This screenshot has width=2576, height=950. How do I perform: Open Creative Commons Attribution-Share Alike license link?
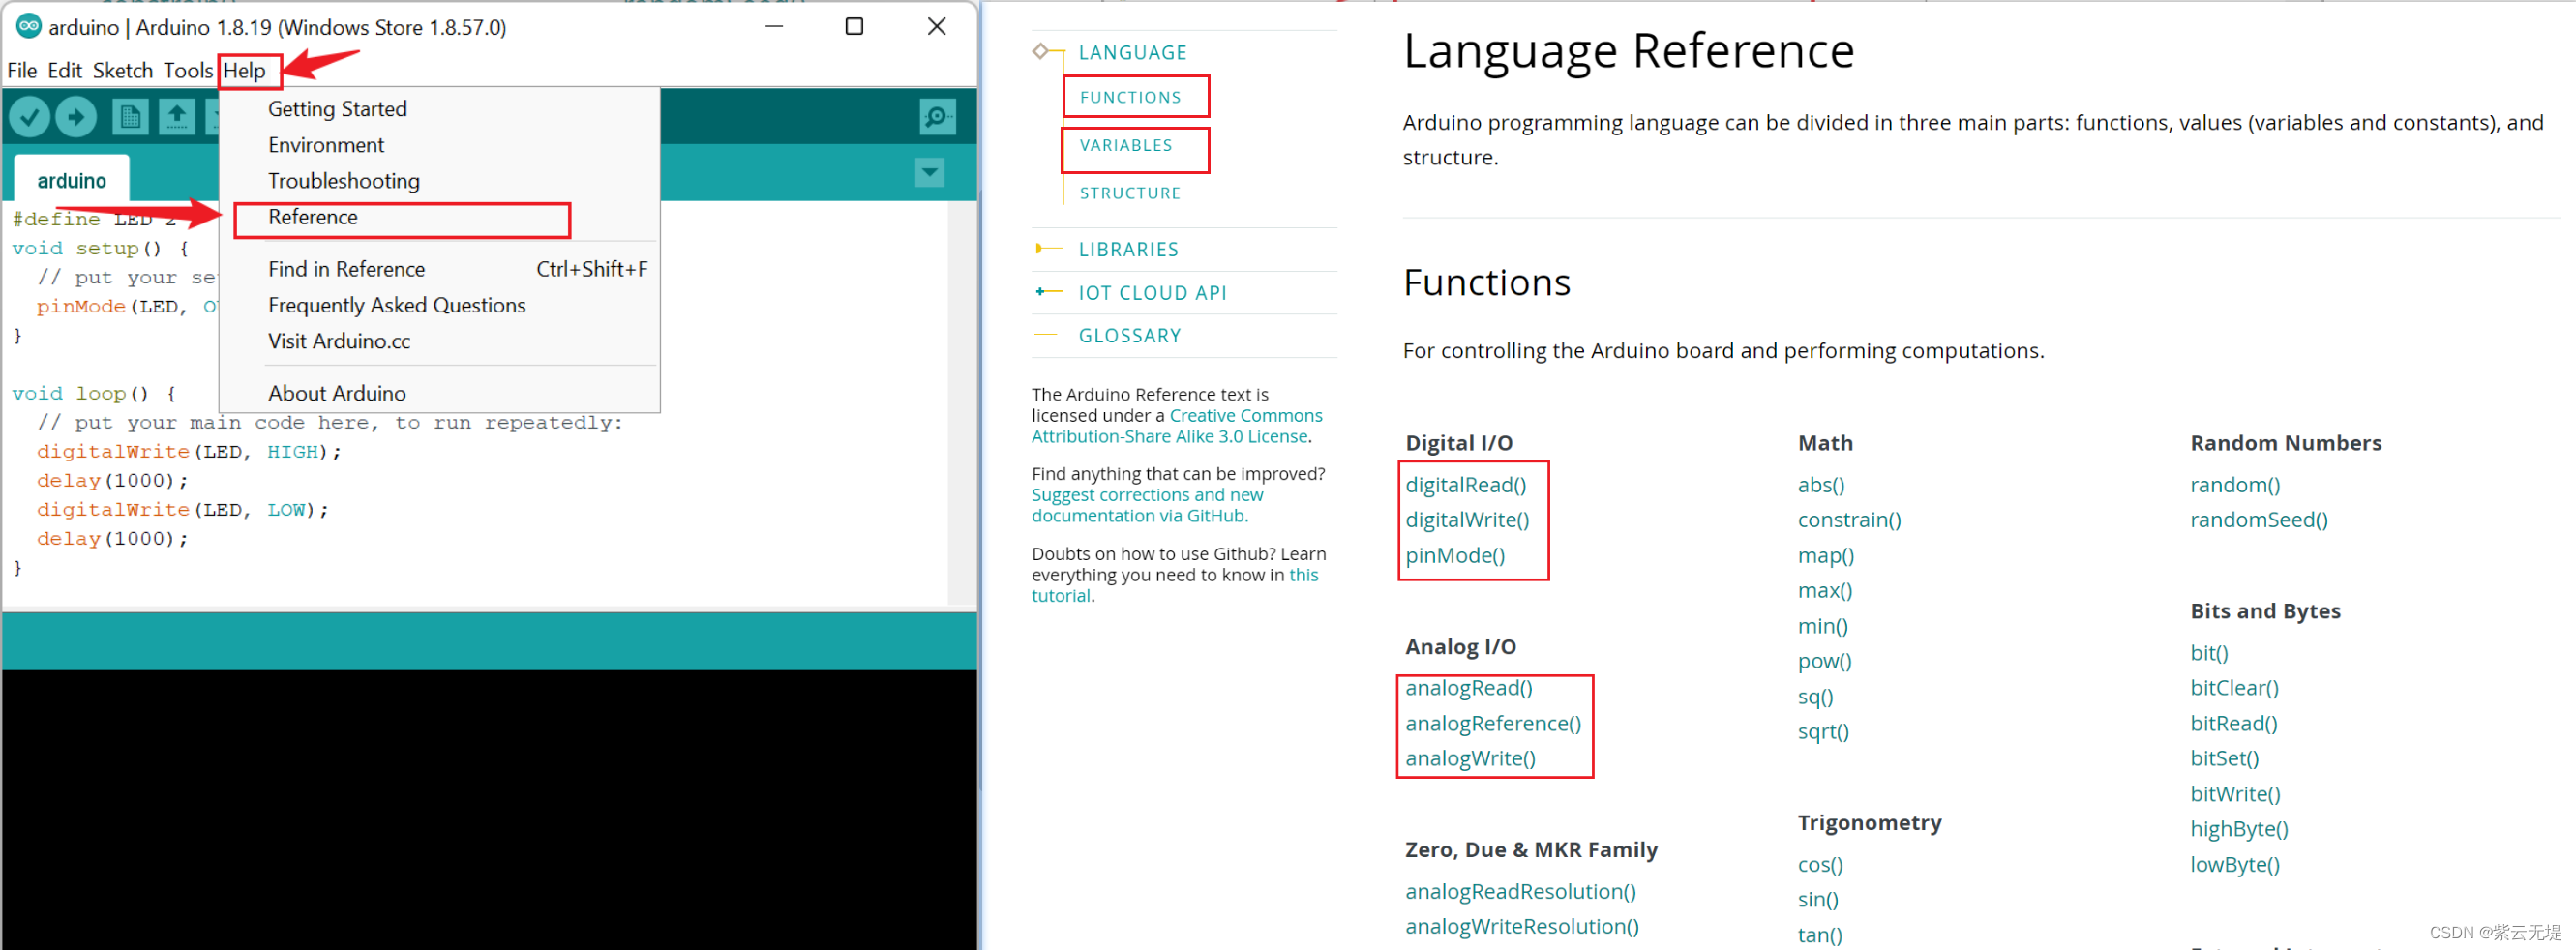click(1177, 425)
